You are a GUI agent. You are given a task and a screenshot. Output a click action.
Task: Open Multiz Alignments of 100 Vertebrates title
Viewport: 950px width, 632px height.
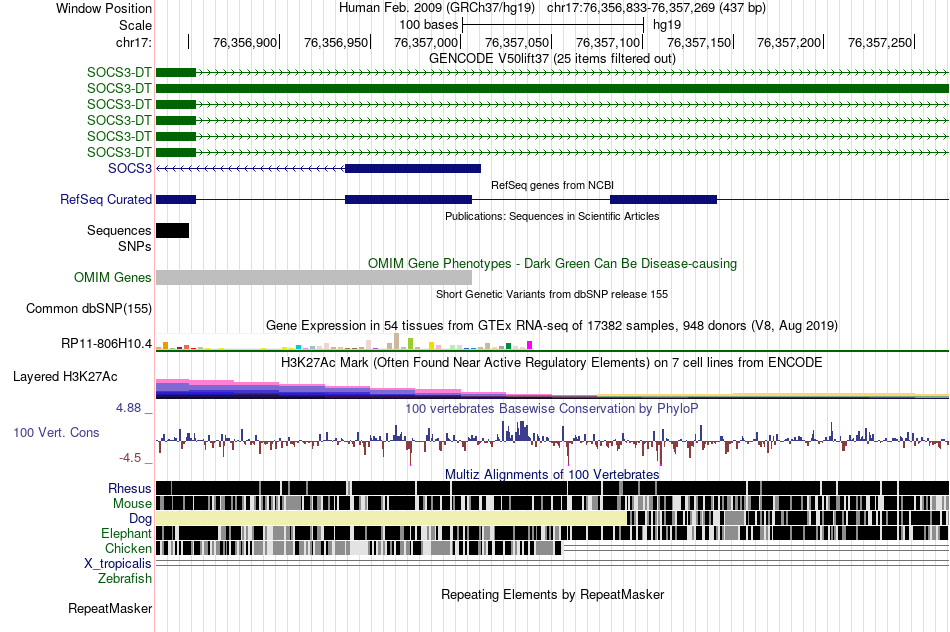552,474
